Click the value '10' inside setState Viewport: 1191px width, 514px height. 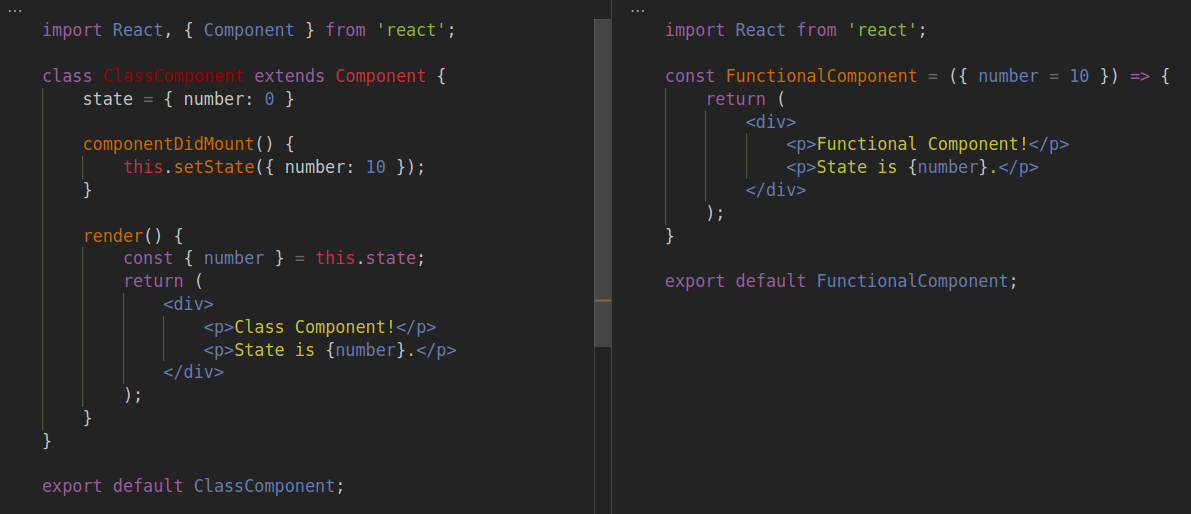(376, 167)
